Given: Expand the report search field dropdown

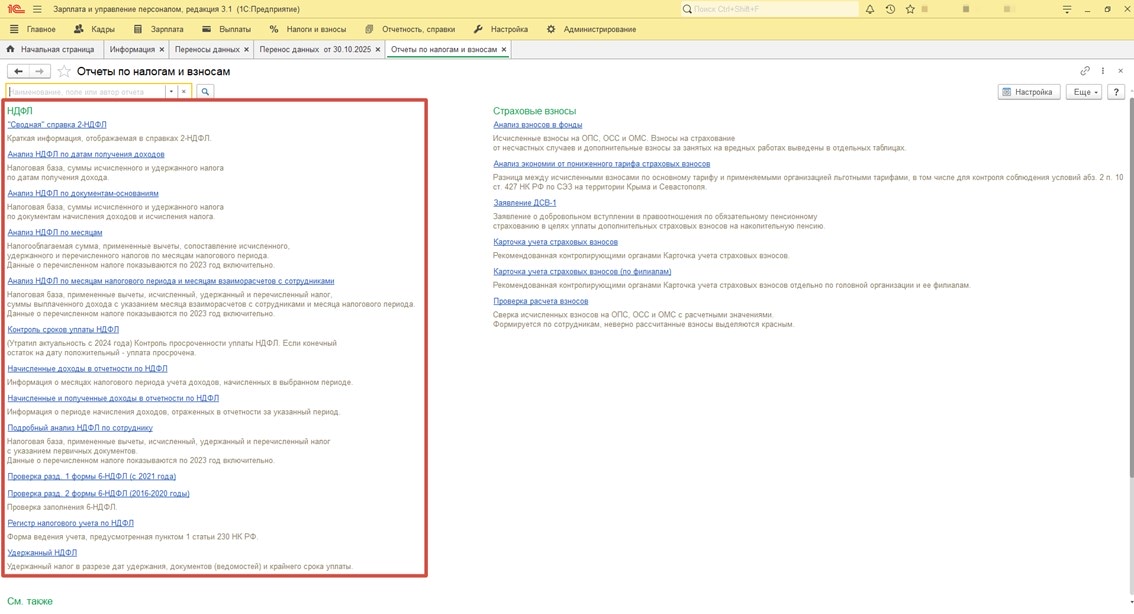Looking at the screenshot, I should [171, 92].
